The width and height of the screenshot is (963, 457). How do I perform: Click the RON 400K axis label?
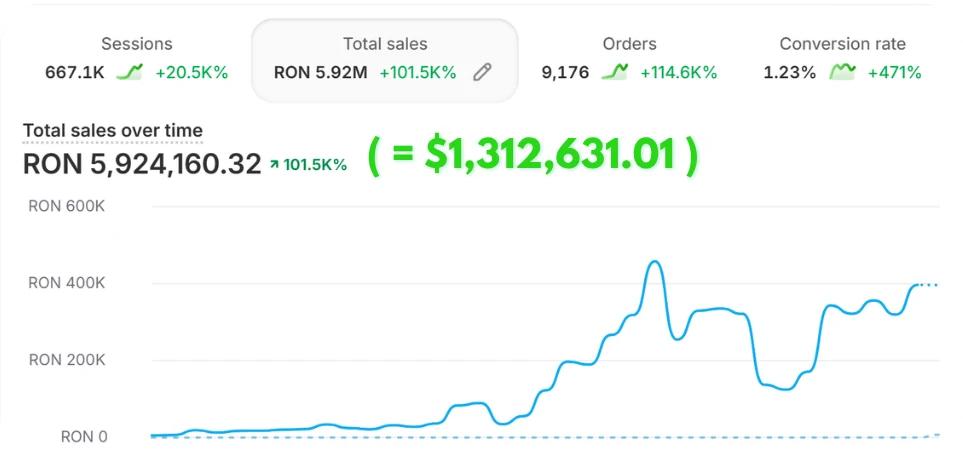[x=67, y=283]
